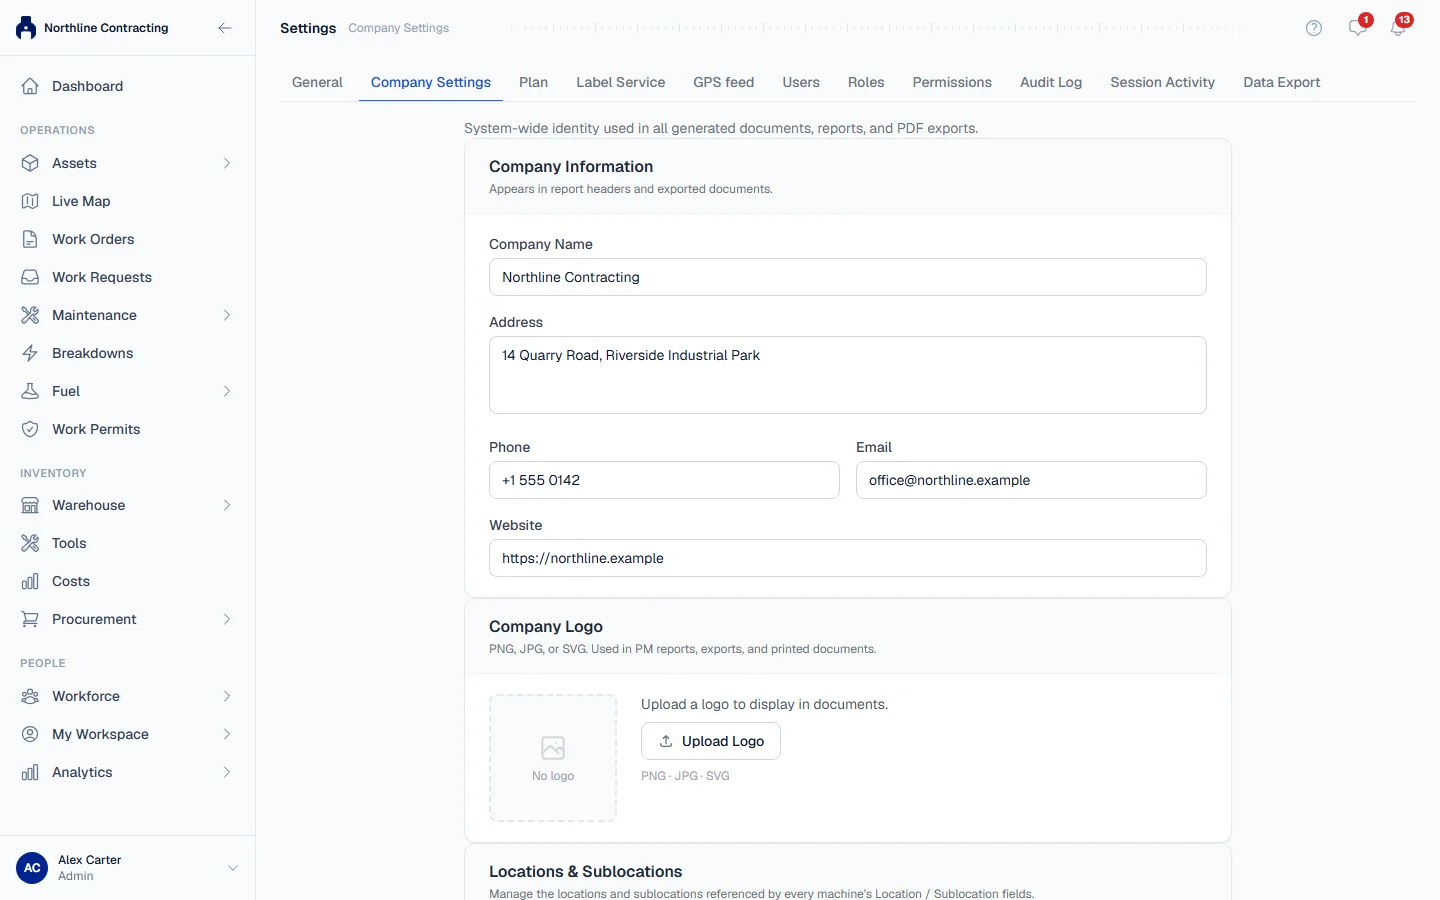This screenshot has width=1440, height=900.
Task: Click the Work Requests inbox icon
Action: point(30,277)
